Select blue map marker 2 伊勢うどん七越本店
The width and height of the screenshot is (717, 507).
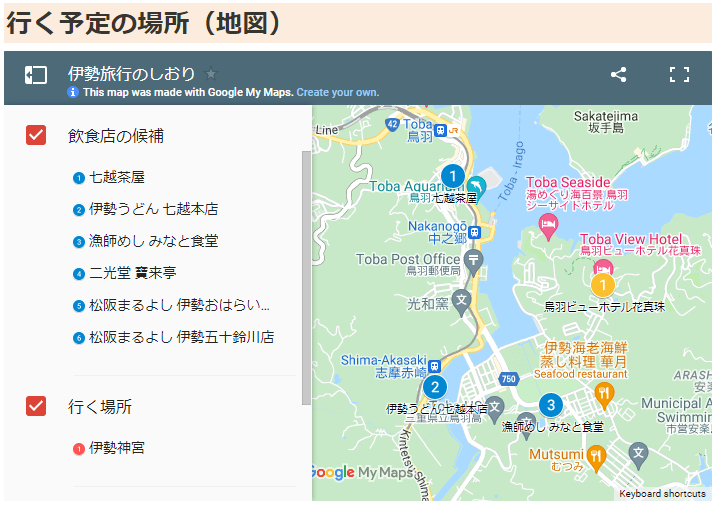[x=435, y=387]
